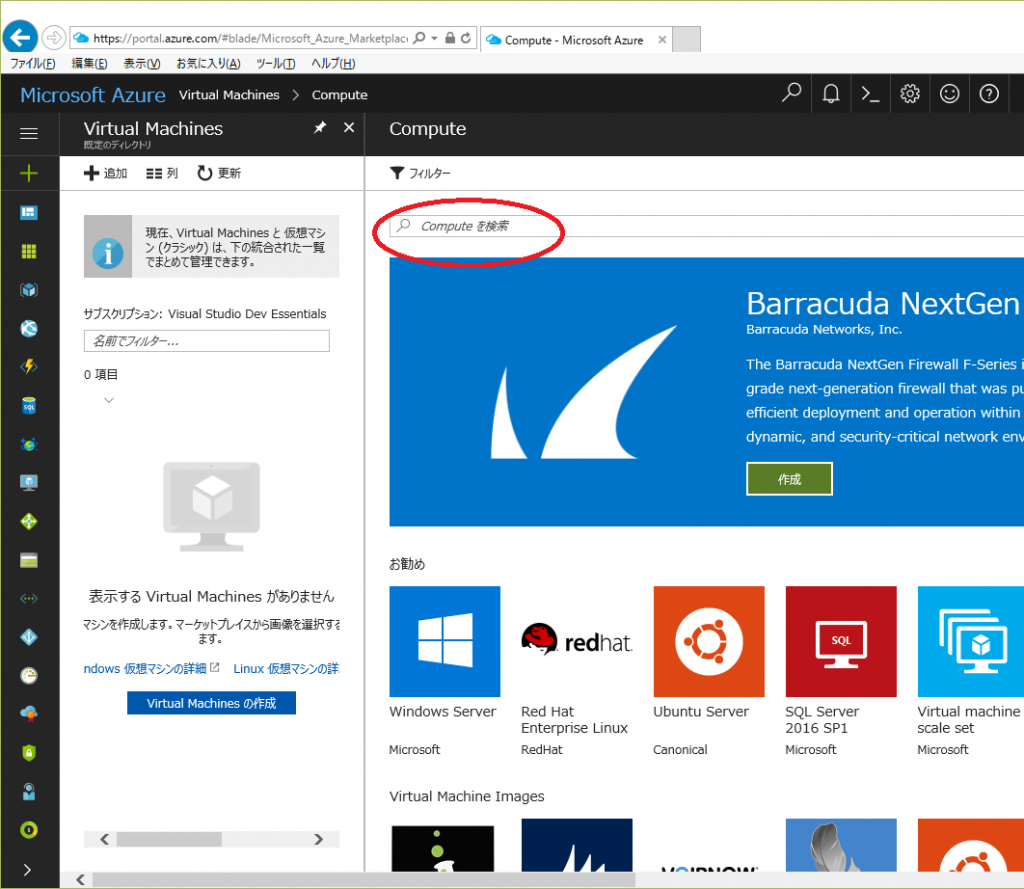Open the Dashboard icon in sidebar
The height and width of the screenshot is (889, 1024).
click(x=29, y=212)
